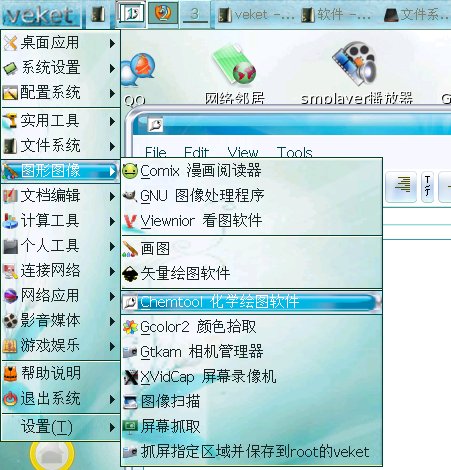
Task: Click the file manager launcher on the taskbar
Action: click(98, 14)
